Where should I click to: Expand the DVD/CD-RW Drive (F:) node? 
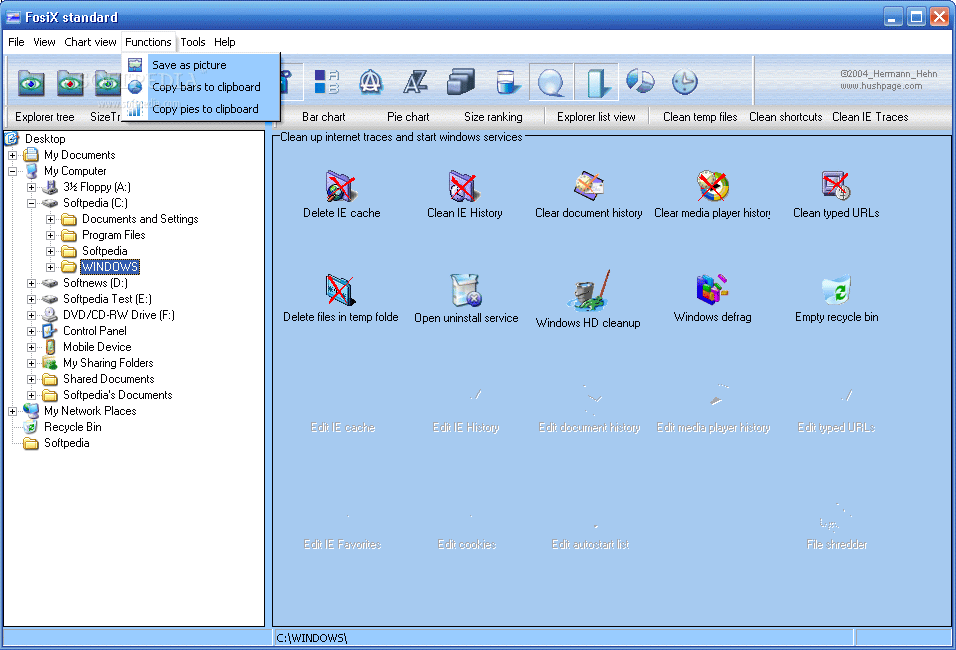[31, 315]
